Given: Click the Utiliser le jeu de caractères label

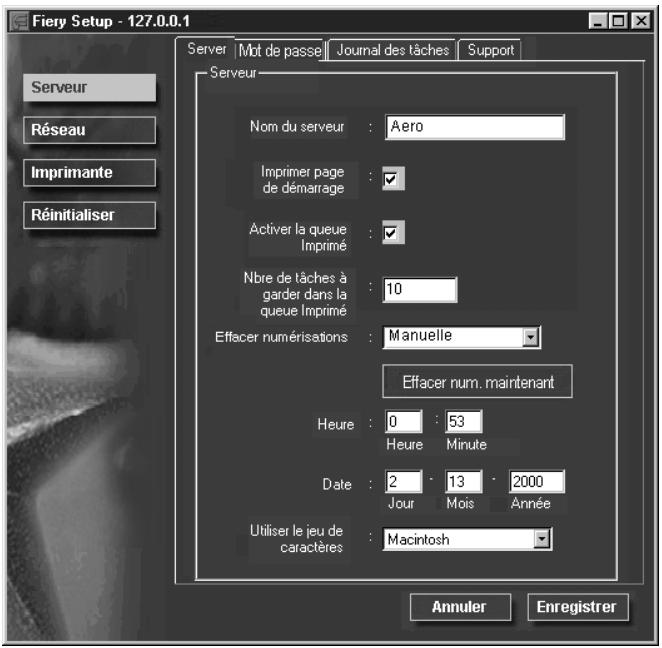Looking at the screenshot, I should (x=296, y=539).
